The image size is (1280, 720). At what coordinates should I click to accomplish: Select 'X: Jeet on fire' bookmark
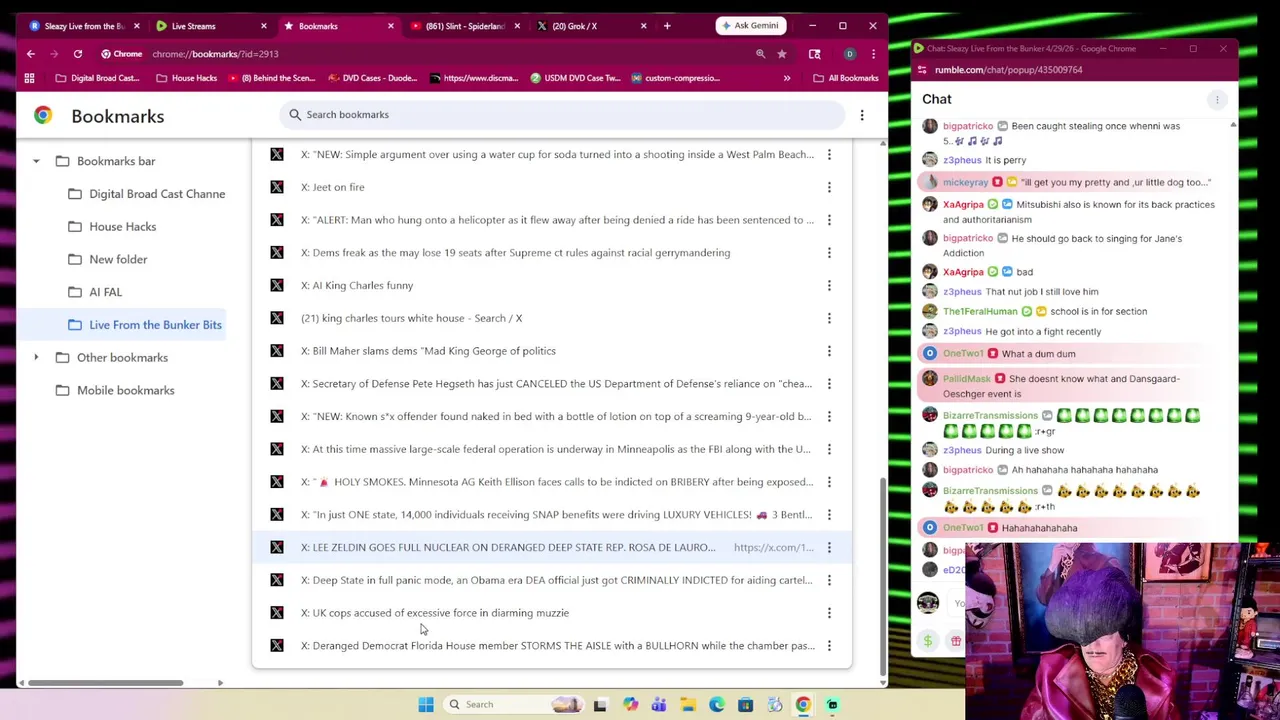[552, 187]
